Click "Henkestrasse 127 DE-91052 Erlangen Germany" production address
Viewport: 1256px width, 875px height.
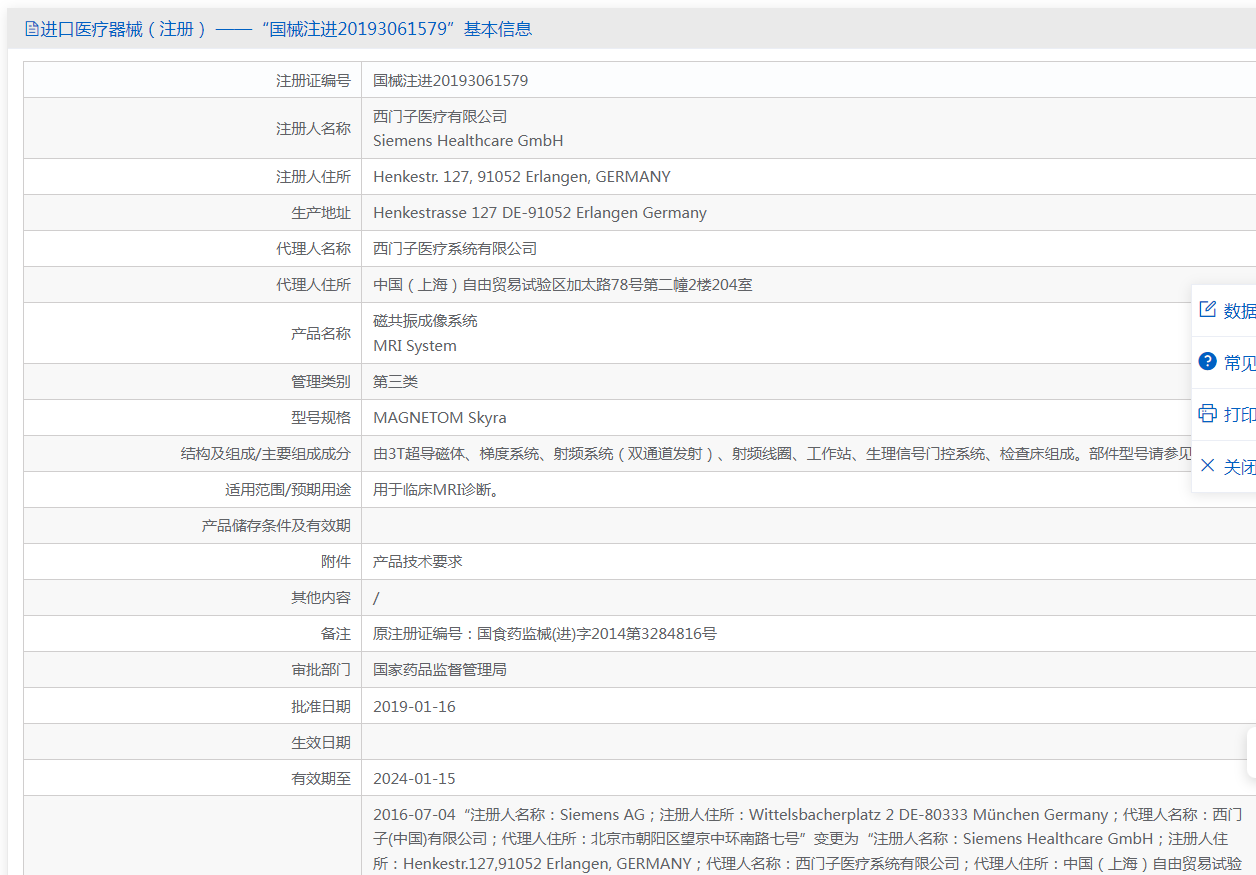(x=540, y=212)
